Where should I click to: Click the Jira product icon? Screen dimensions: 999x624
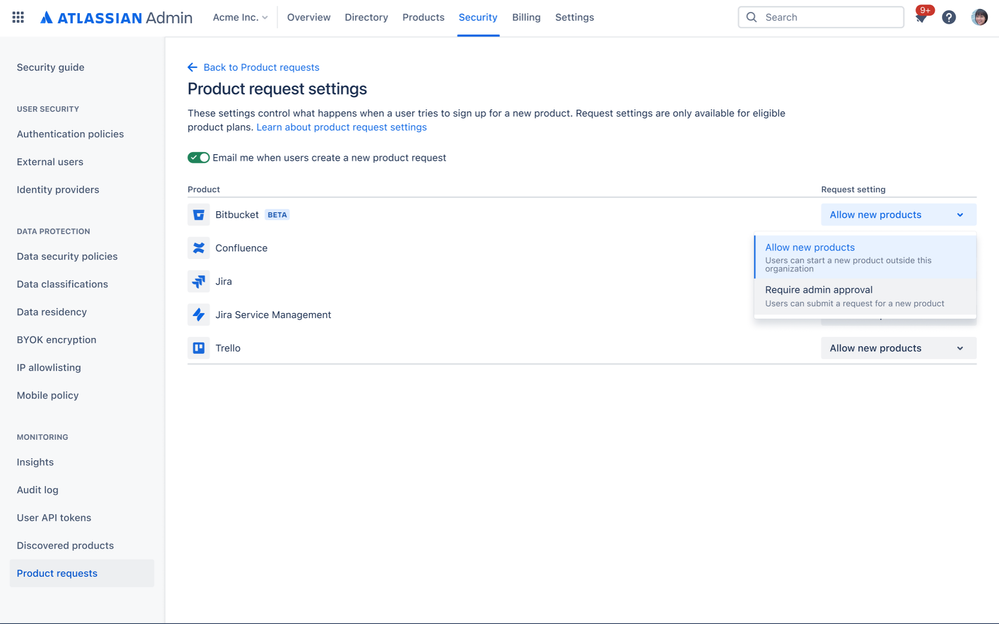pyautogui.click(x=199, y=281)
